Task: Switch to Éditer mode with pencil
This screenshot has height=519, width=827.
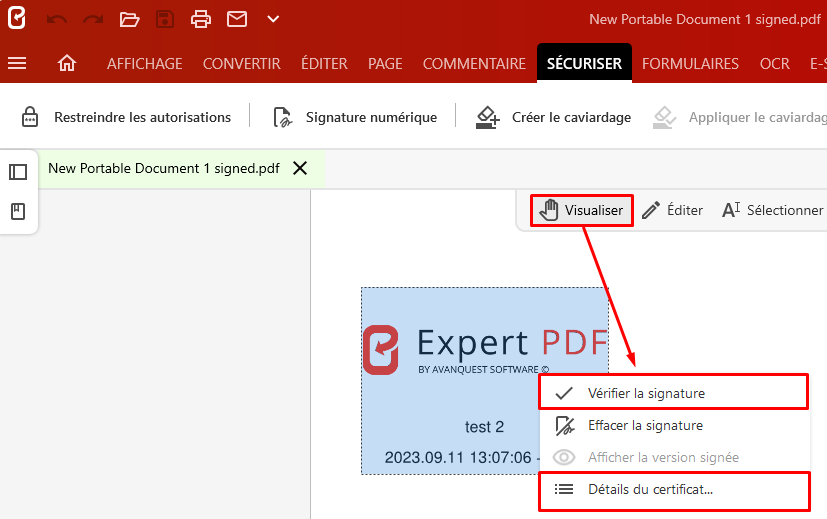Action: (672, 210)
